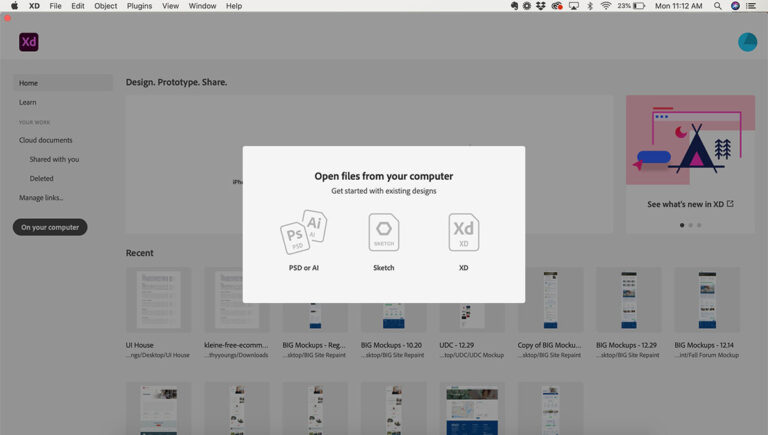Open Manage links...
768x435 pixels.
point(41,198)
